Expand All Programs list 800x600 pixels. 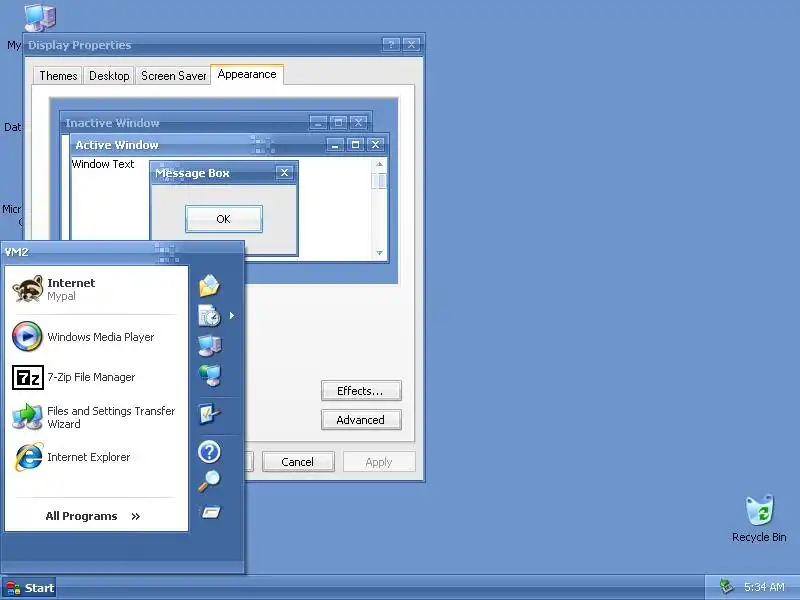click(93, 516)
